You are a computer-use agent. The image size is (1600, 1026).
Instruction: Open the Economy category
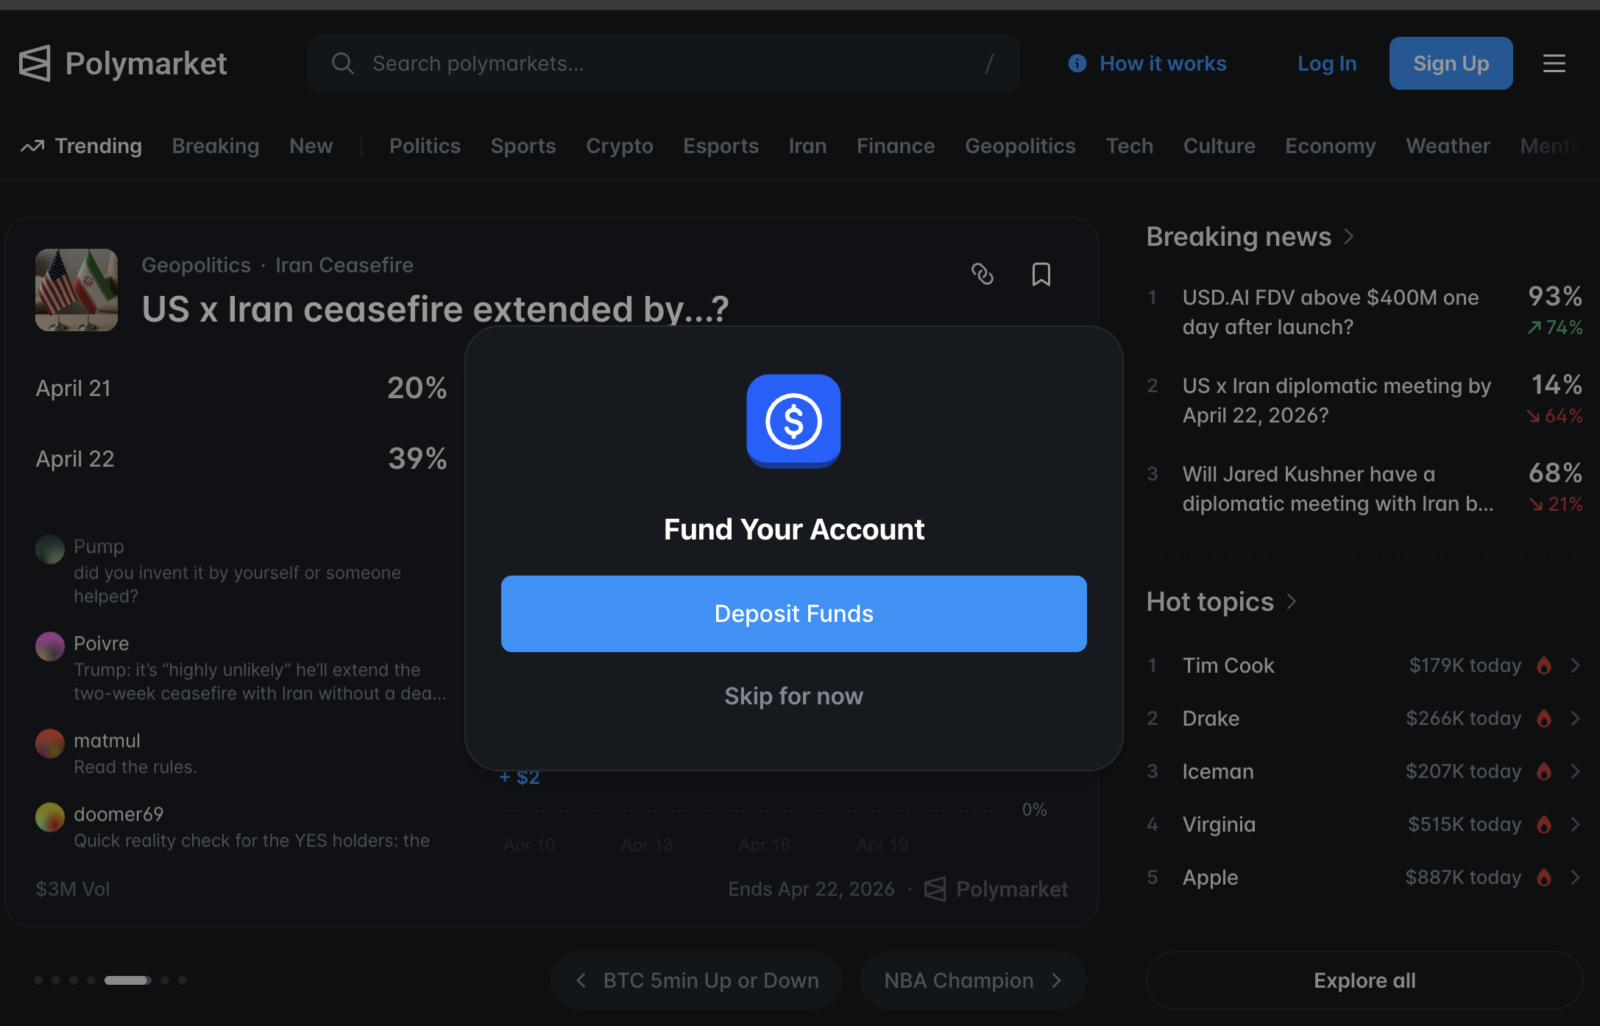coord(1330,146)
